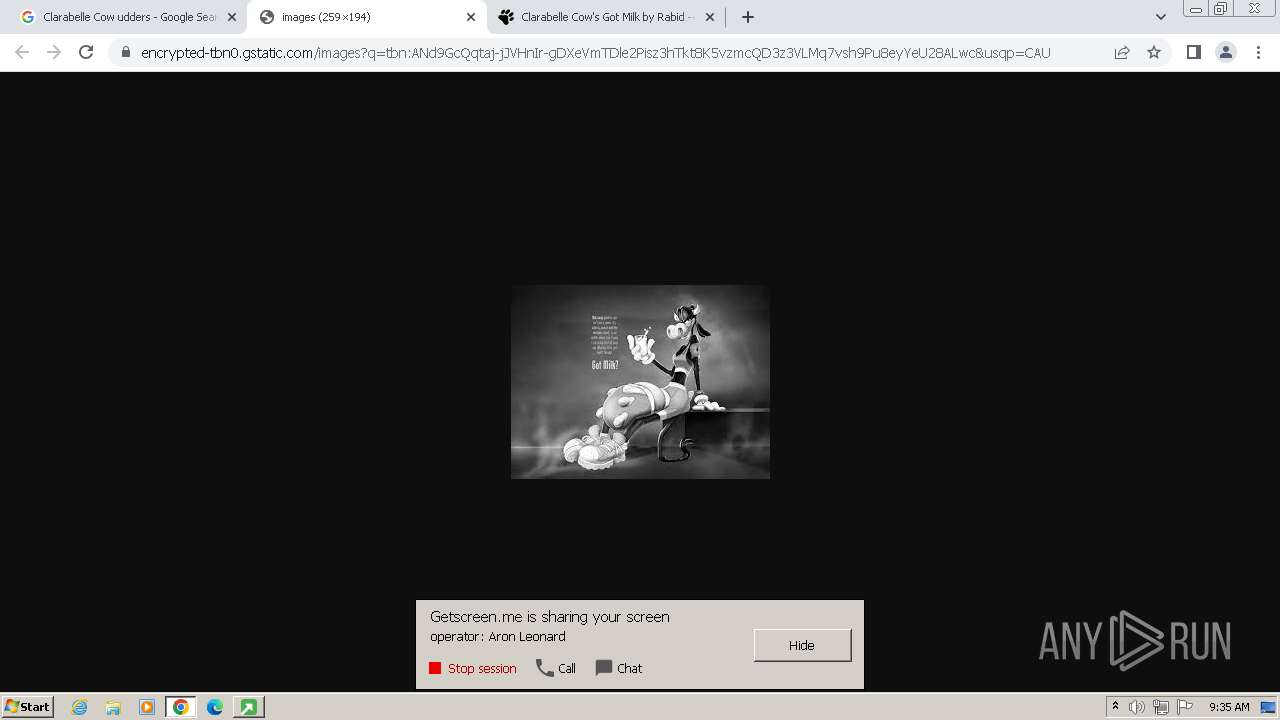Click Getscreen.me is sharing your screen text
Image resolution: width=1280 pixels, height=720 pixels.
tap(550, 617)
